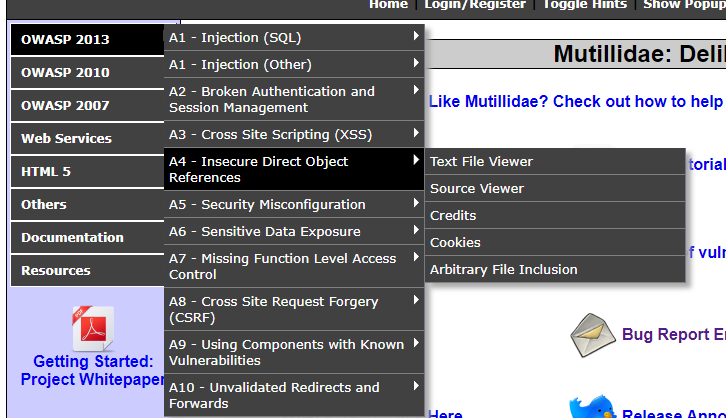Screen dimensions: 726x418
Task: Expand arrow for A1 - Injection (SQL)
Action: point(416,36)
